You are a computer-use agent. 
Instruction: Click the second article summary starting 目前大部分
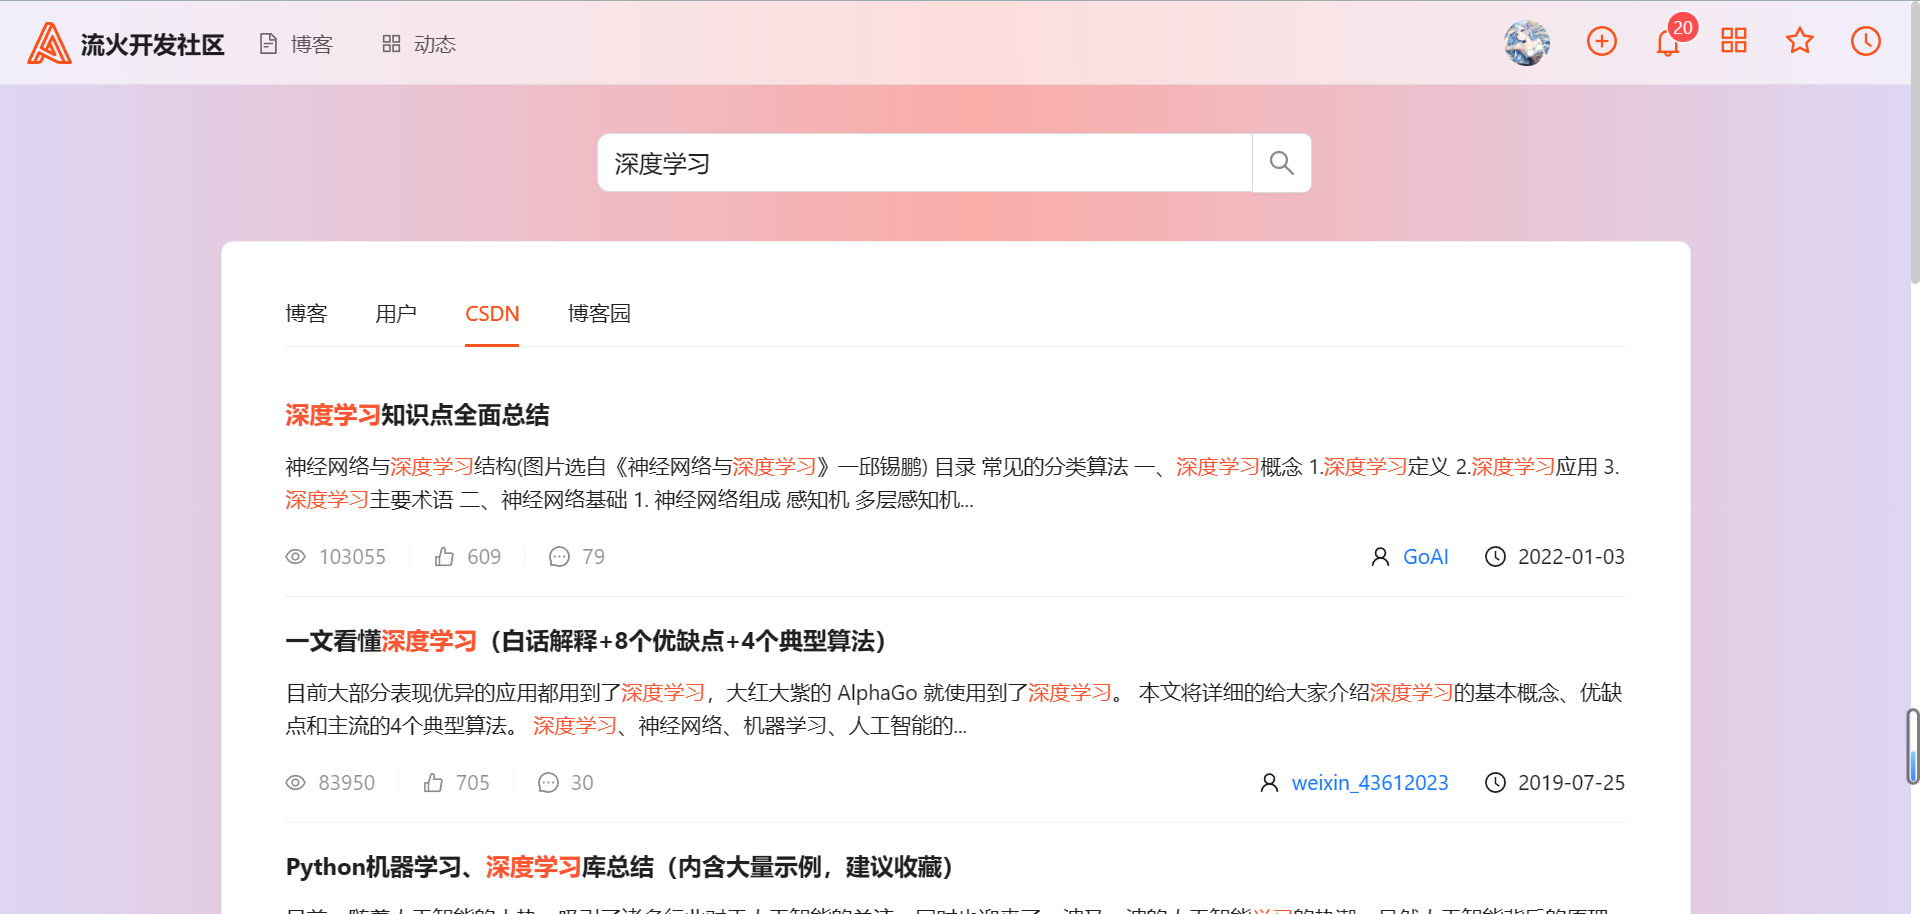pos(954,709)
